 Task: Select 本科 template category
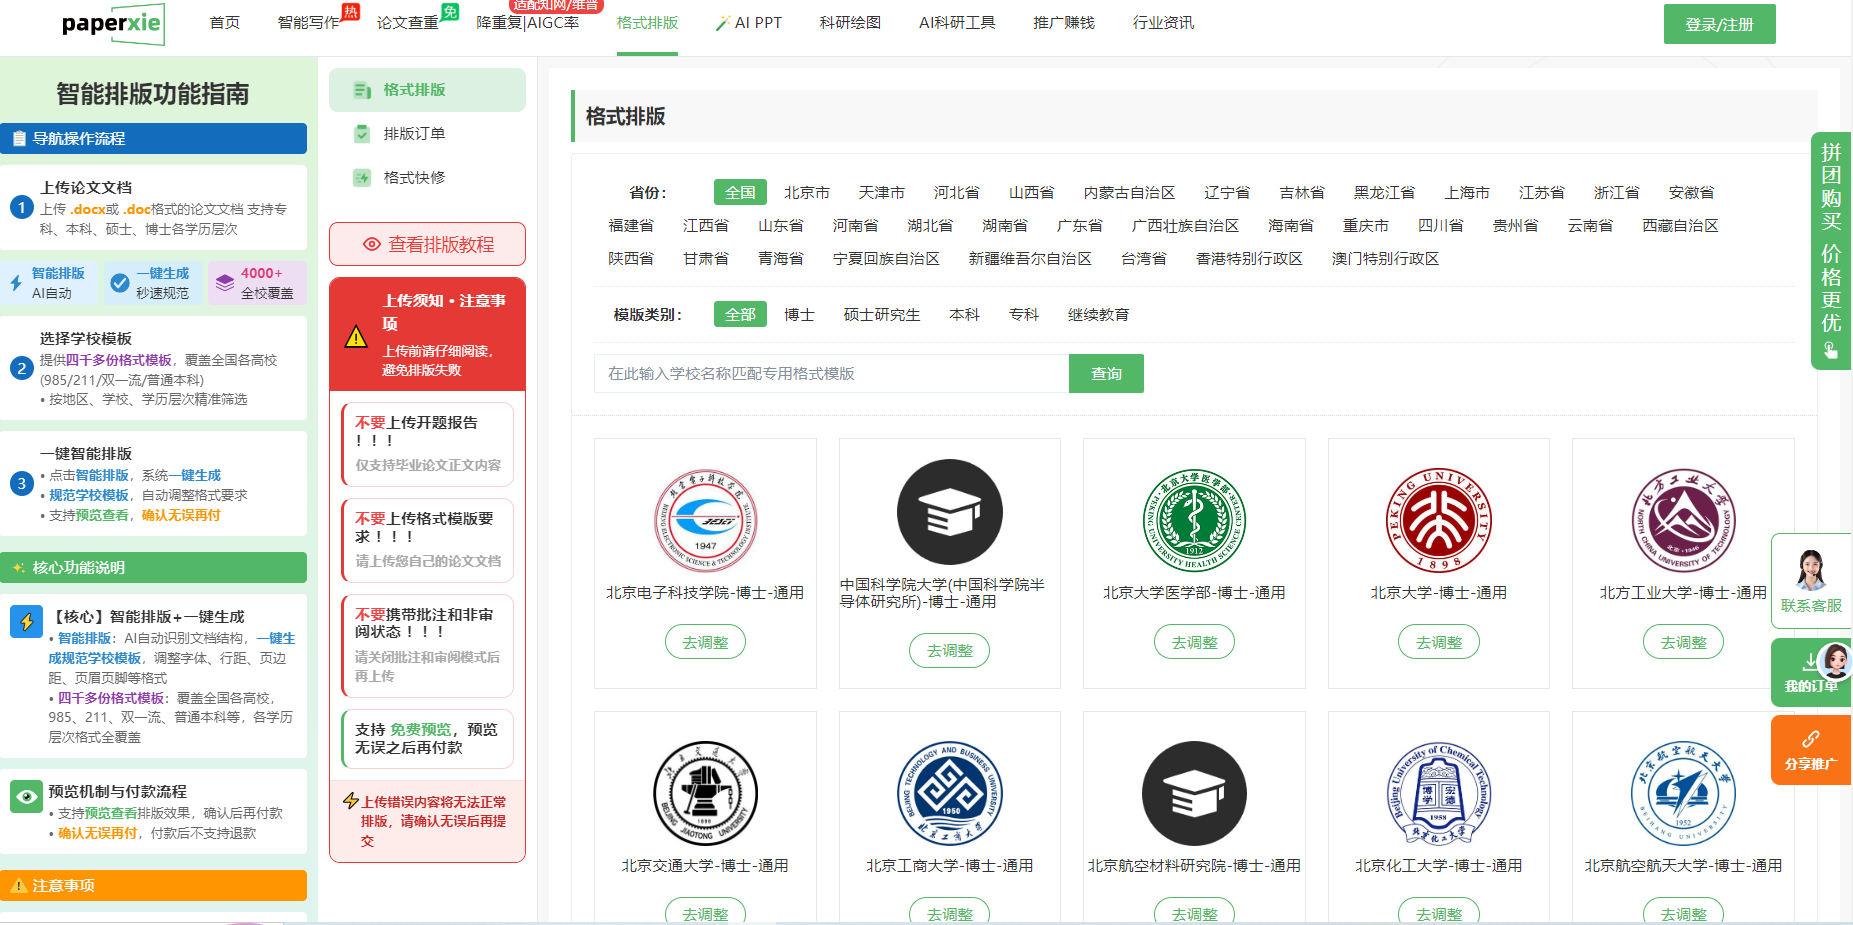coord(964,314)
